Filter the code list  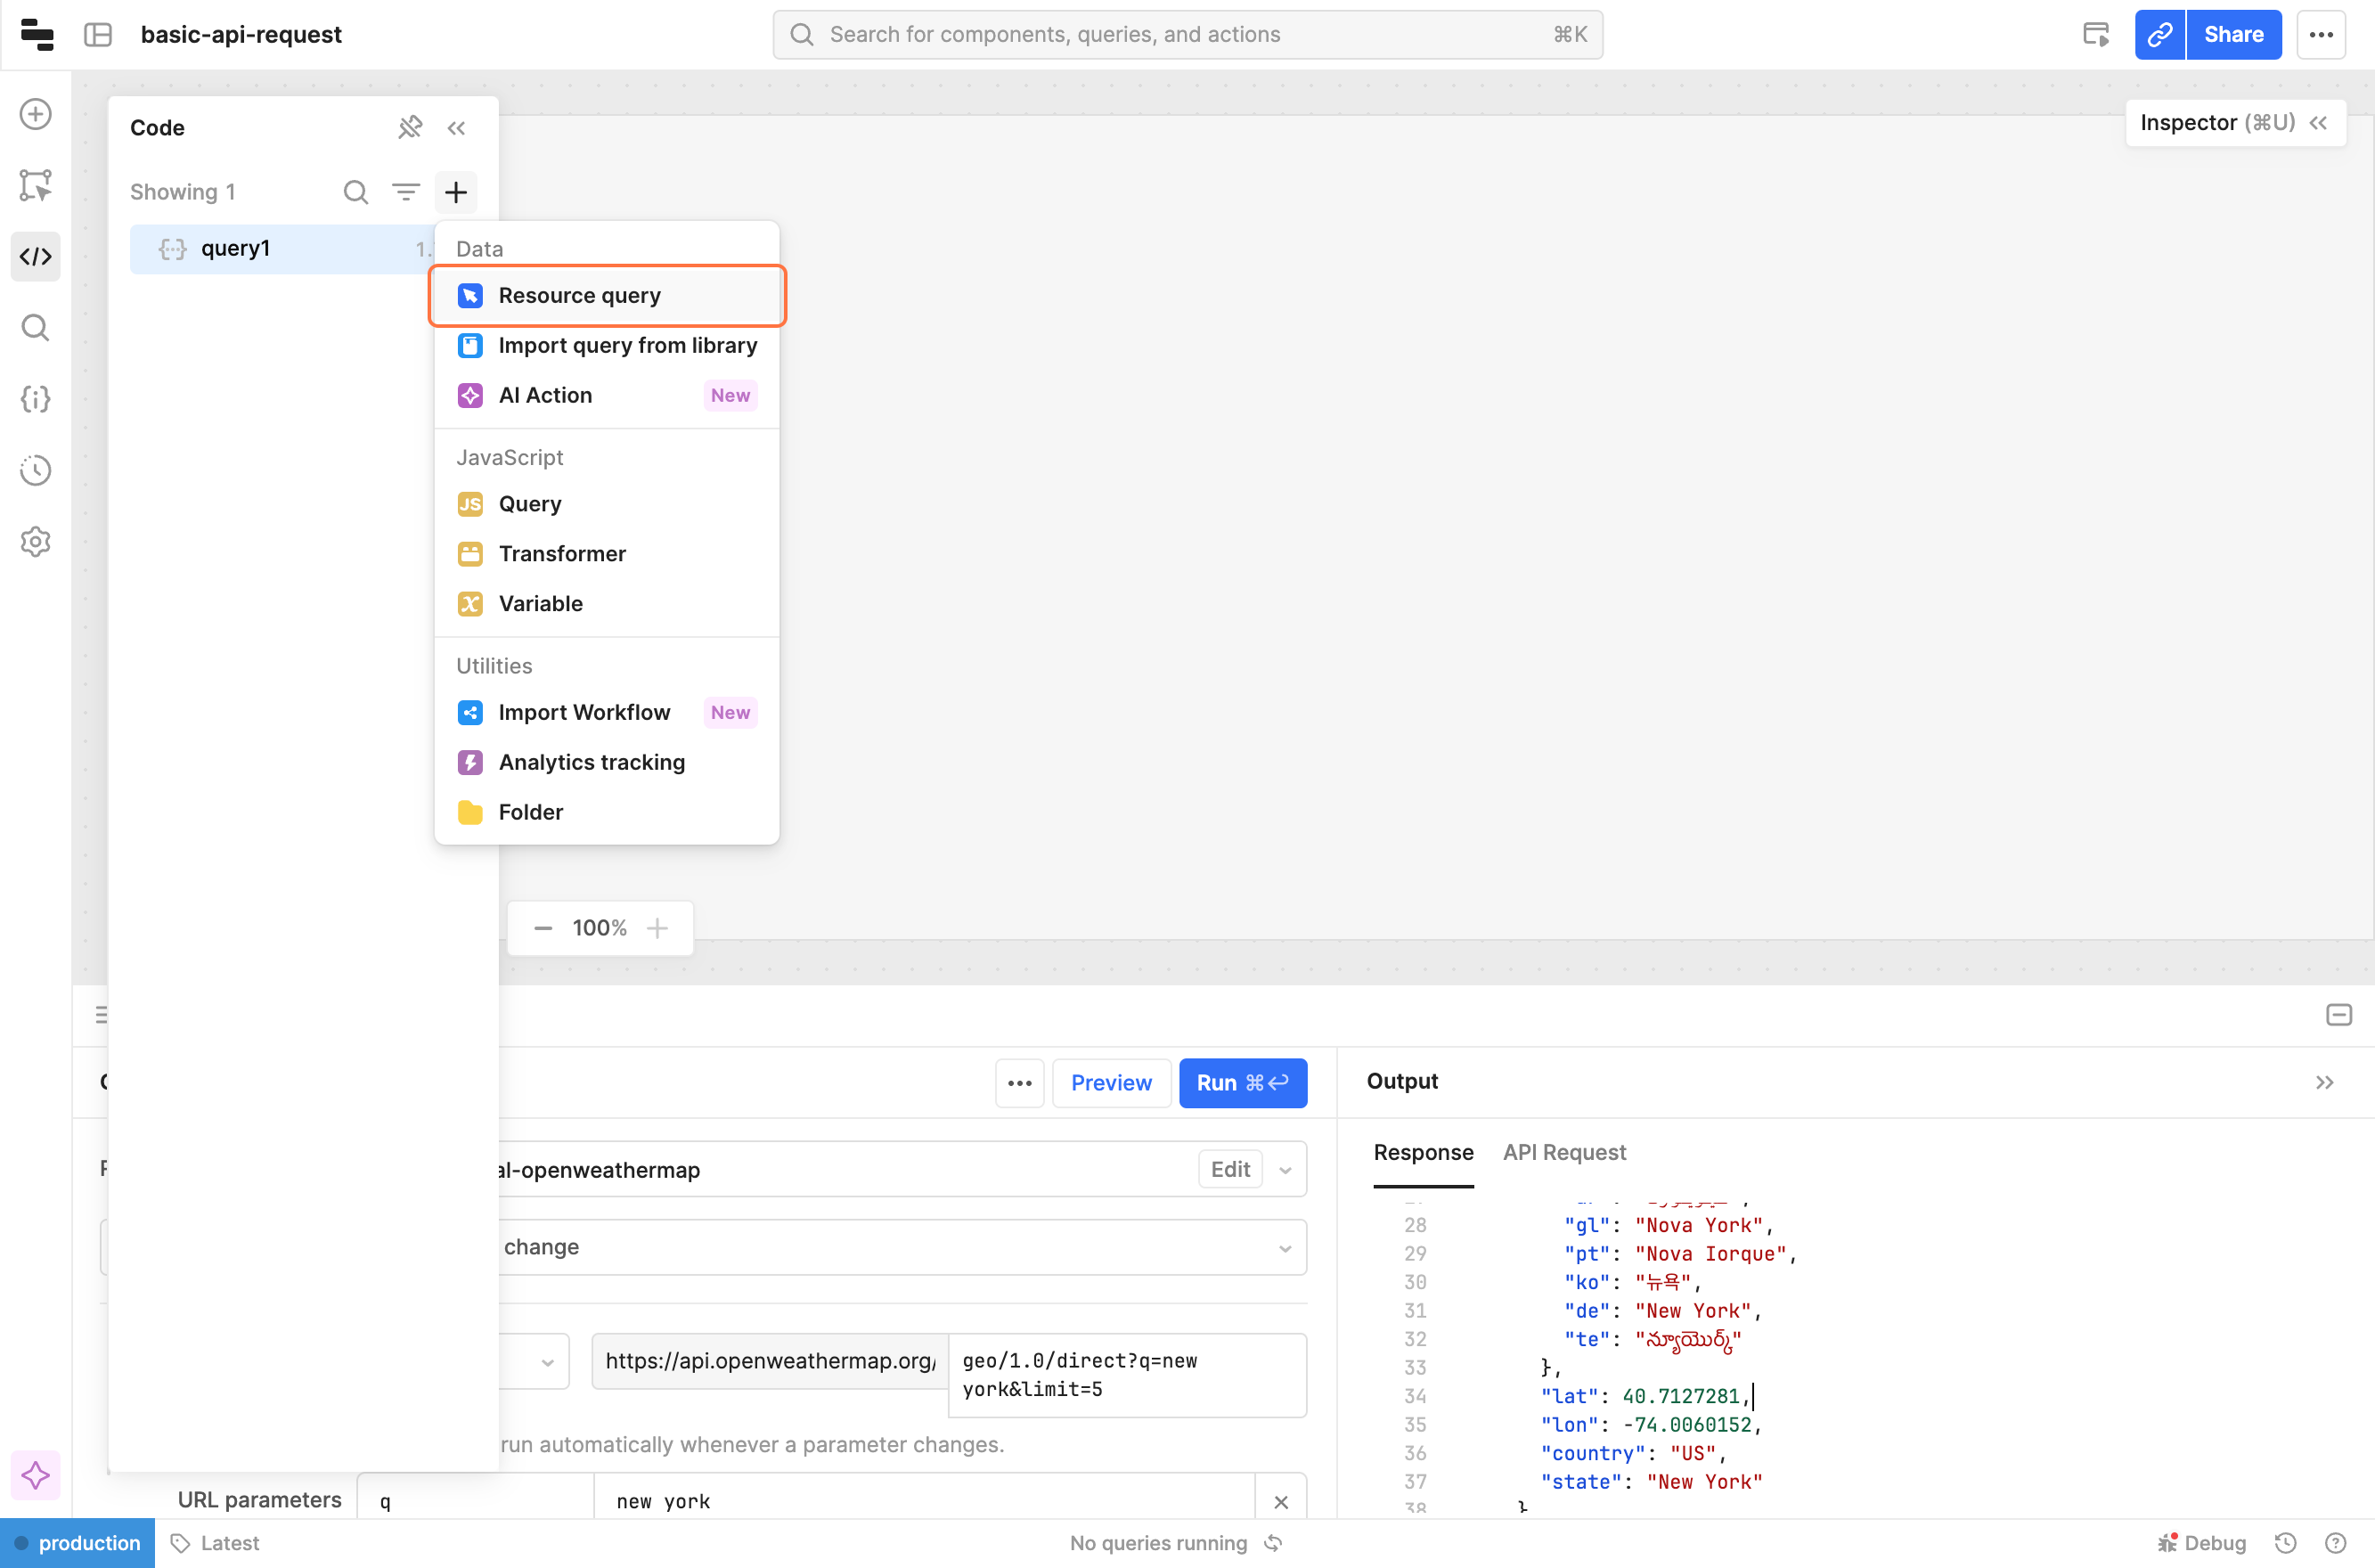pyautogui.click(x=405, y=191)
